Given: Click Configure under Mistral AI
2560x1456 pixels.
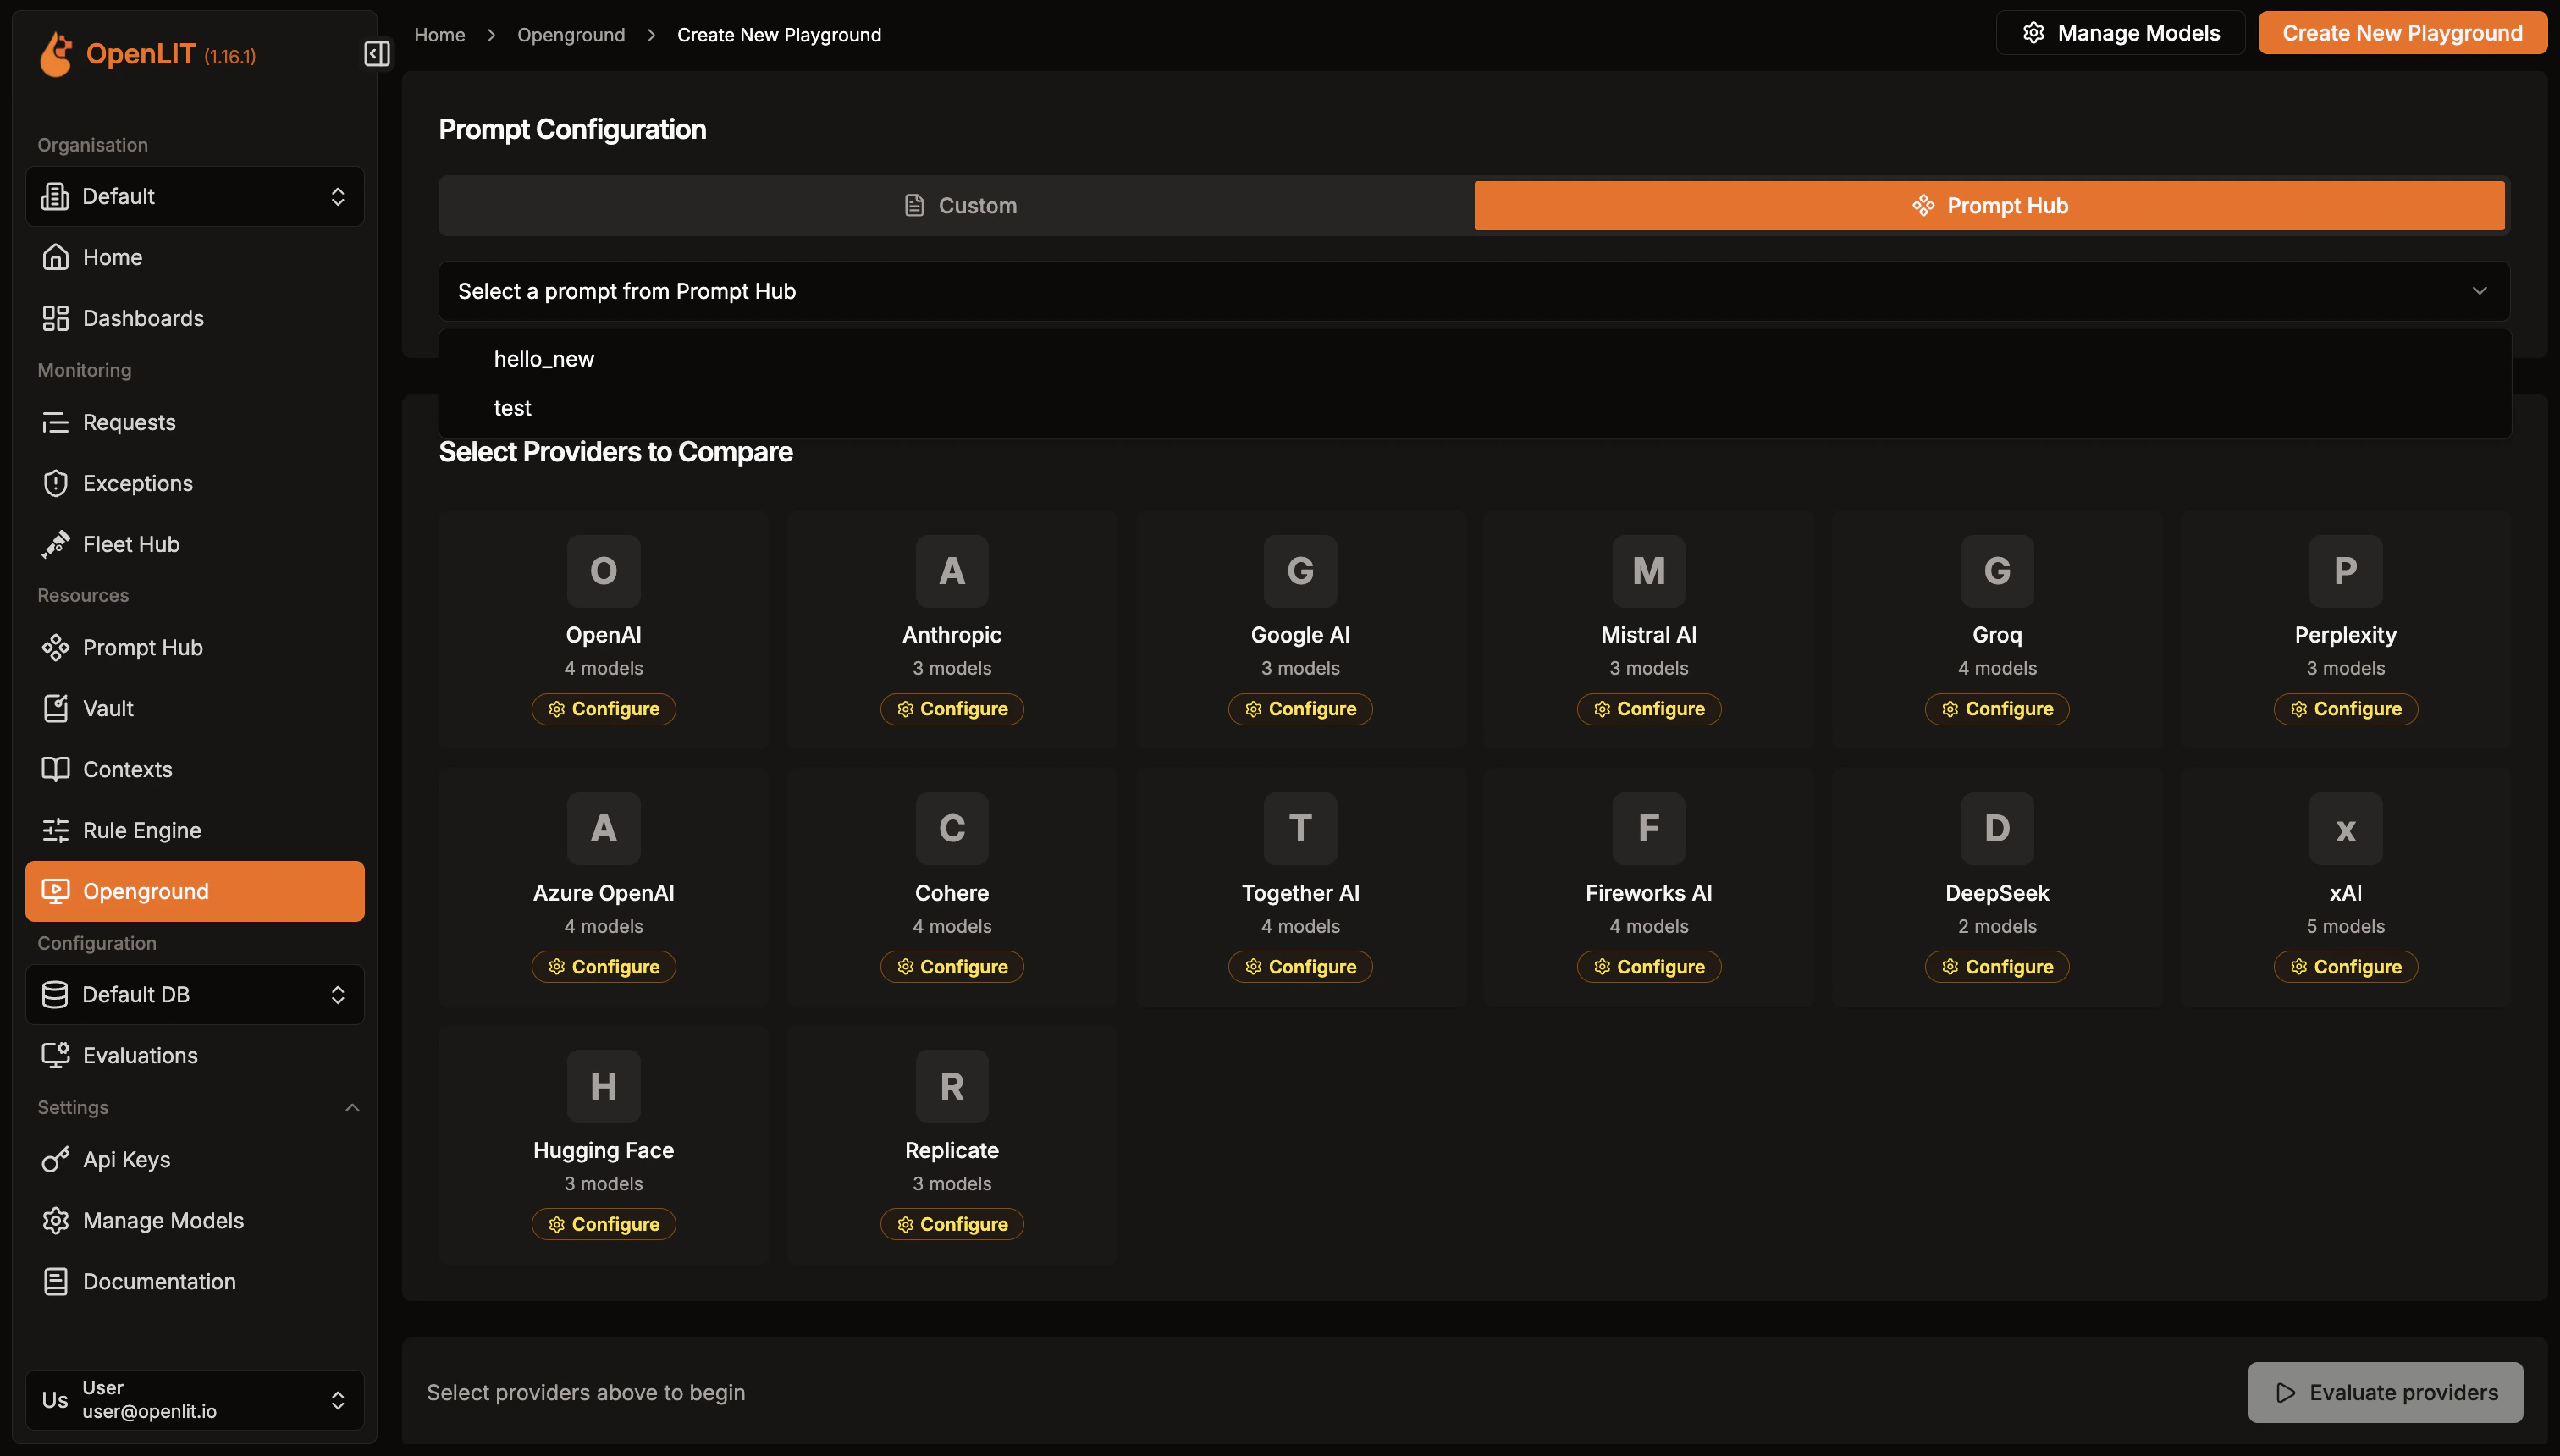Looking at the screenshot, I should coord(1648,709).
